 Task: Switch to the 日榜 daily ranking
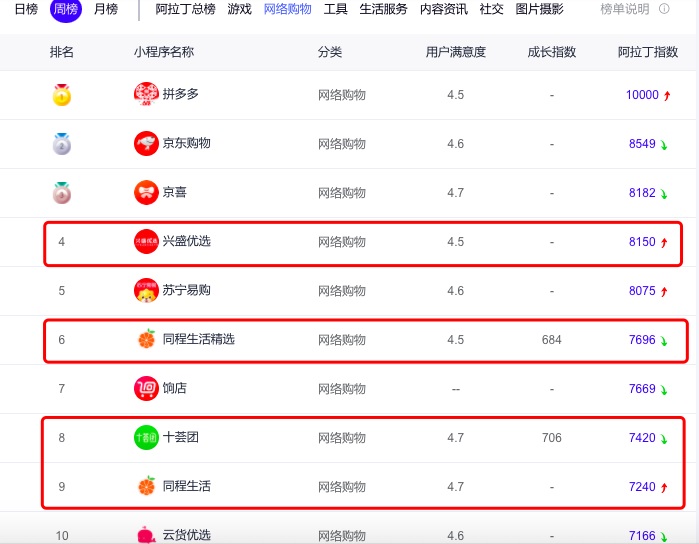[x=26, y=9]
